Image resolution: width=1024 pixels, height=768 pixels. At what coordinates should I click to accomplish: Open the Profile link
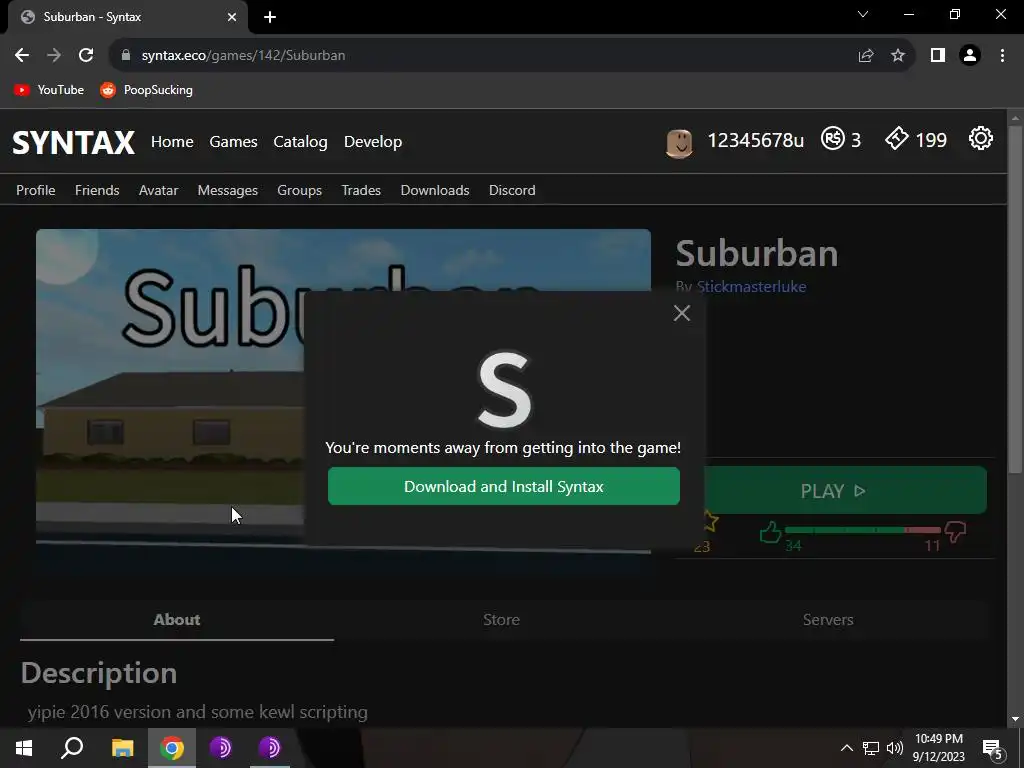pyautogui.click(x=36, y=190)
